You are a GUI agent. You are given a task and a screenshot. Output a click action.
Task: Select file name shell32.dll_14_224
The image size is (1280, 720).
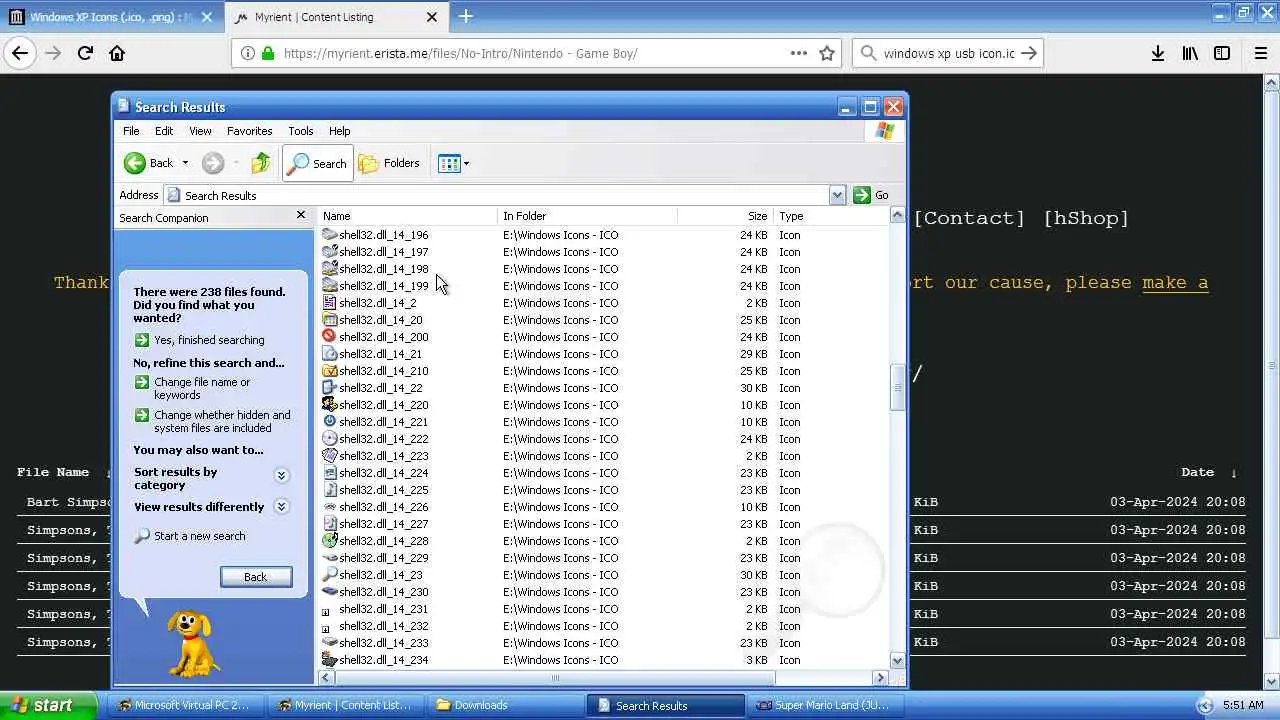point(383,473)
